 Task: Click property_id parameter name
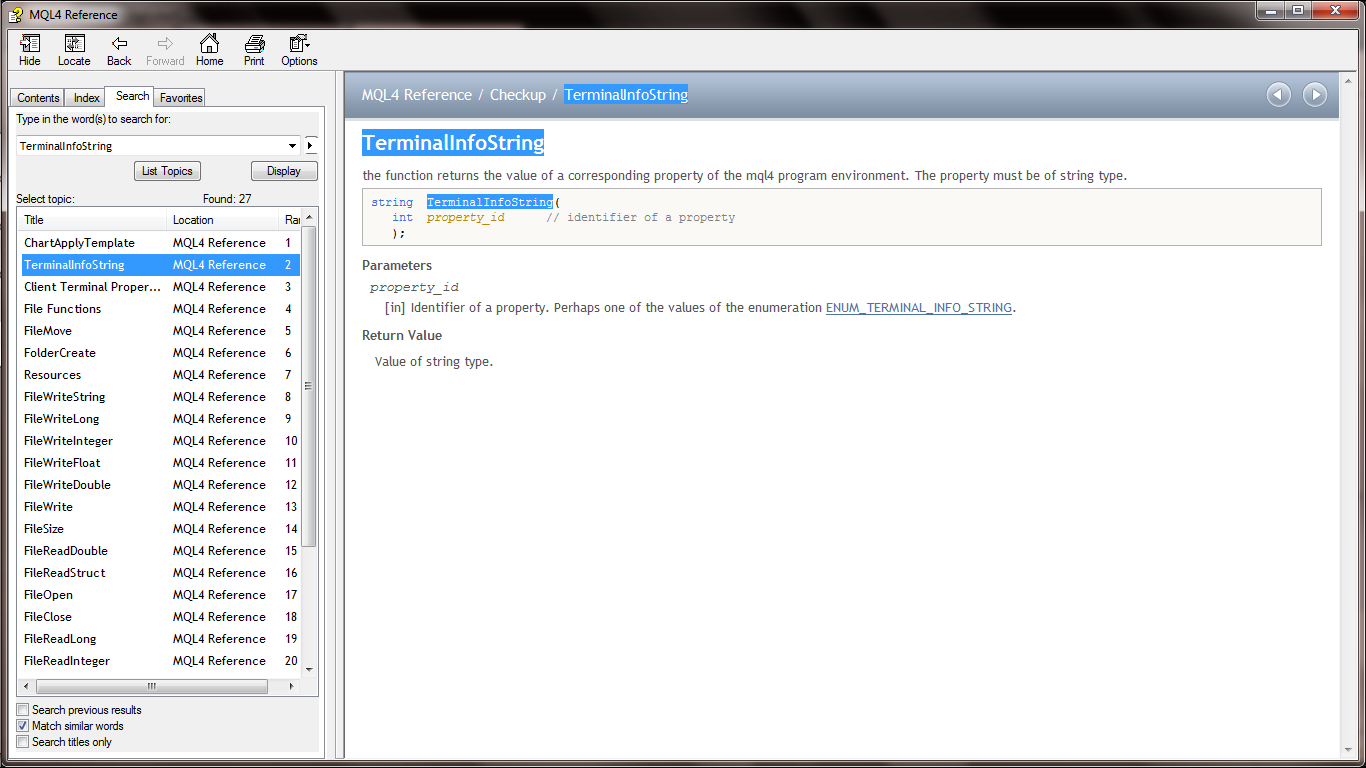(414, 287)
